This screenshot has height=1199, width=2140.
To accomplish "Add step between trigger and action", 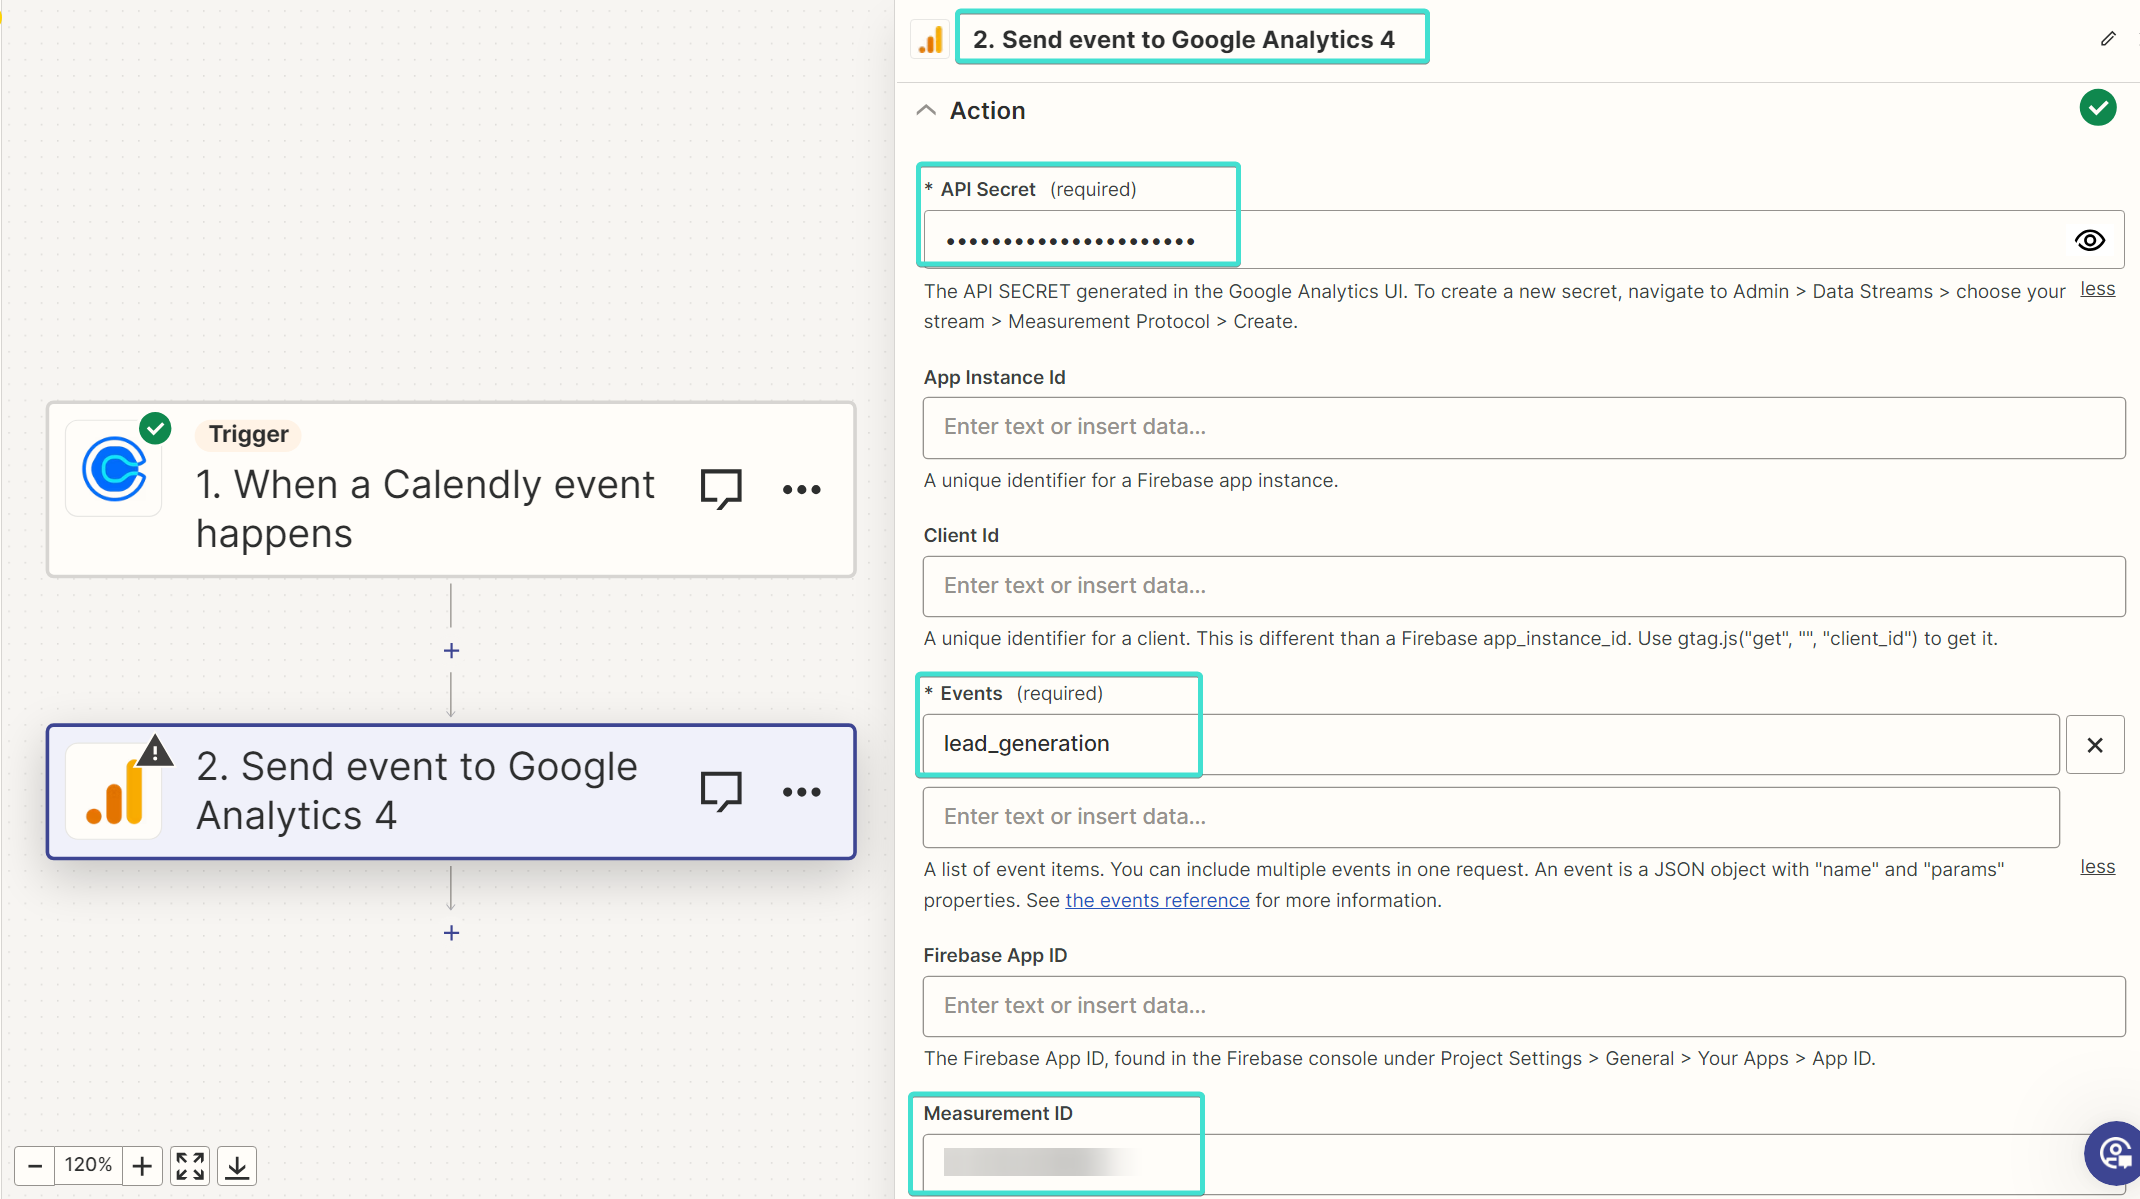I will [451, 651].
